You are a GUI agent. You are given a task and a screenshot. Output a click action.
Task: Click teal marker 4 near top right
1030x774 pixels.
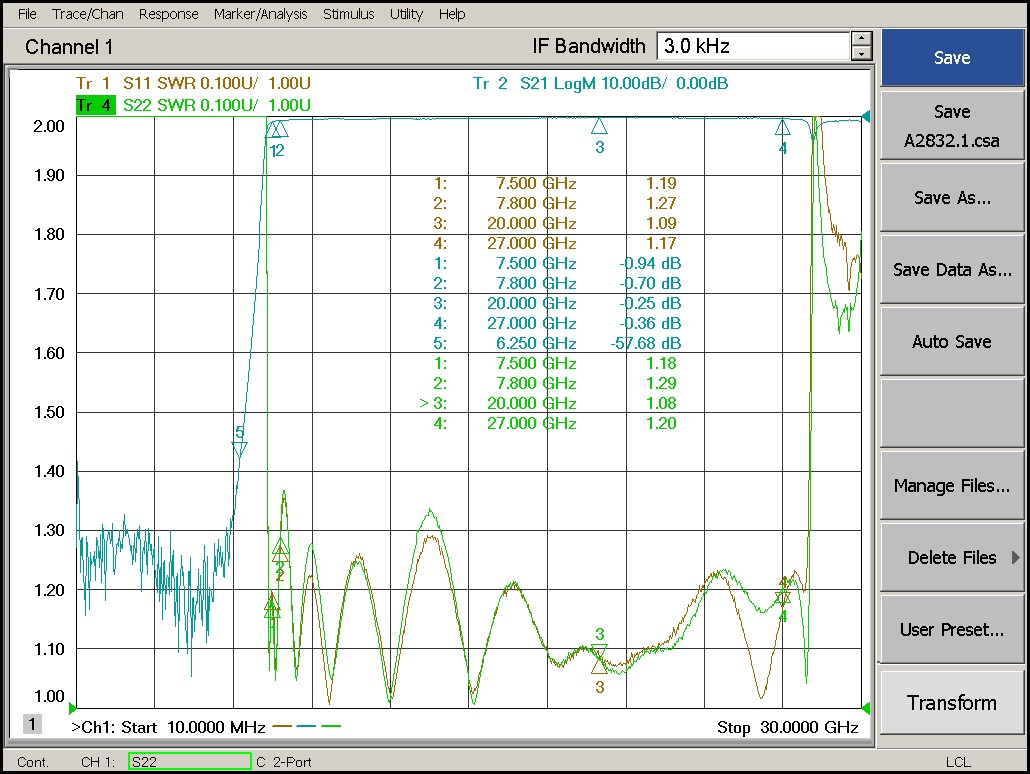(x=782, y=127)
